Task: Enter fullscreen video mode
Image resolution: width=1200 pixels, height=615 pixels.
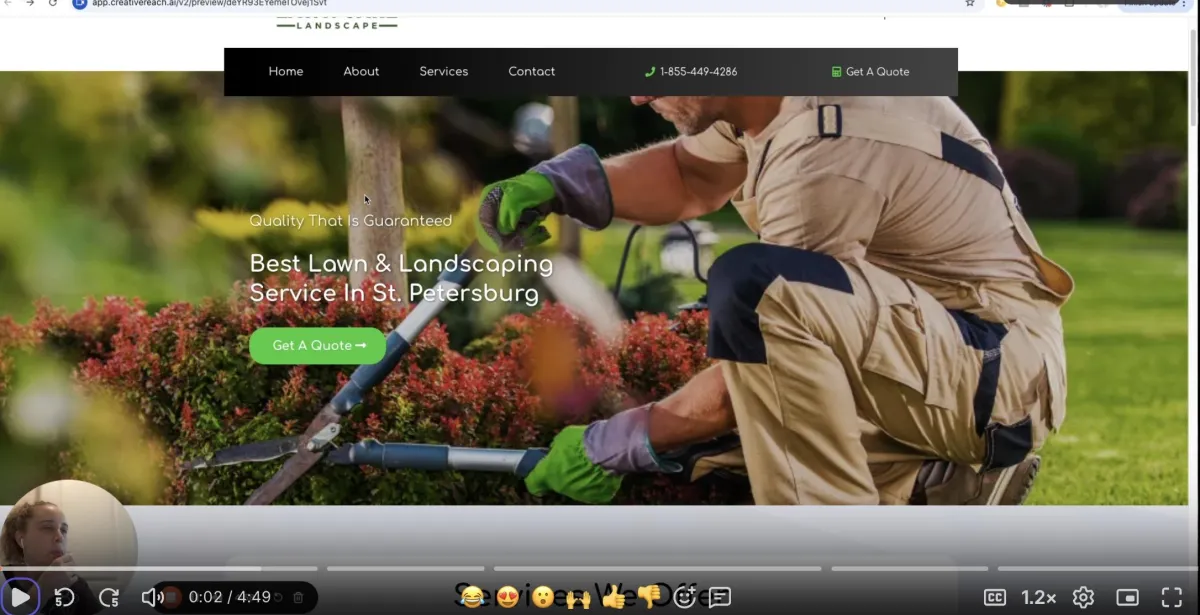Action: coord(1171,598)
